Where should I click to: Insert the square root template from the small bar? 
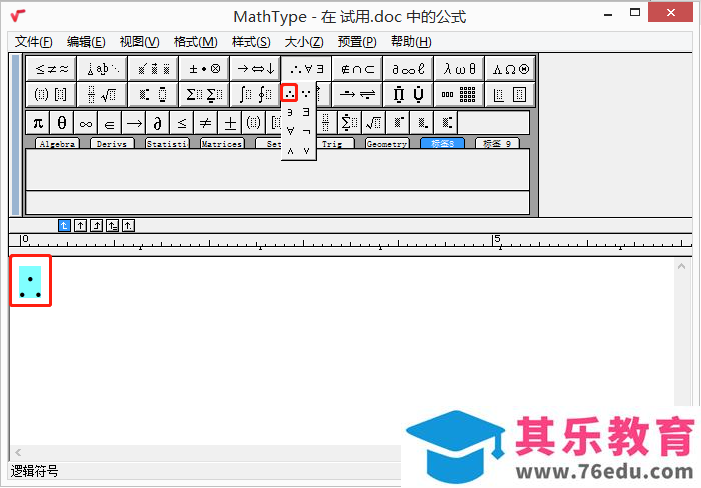tap(373, 123)
